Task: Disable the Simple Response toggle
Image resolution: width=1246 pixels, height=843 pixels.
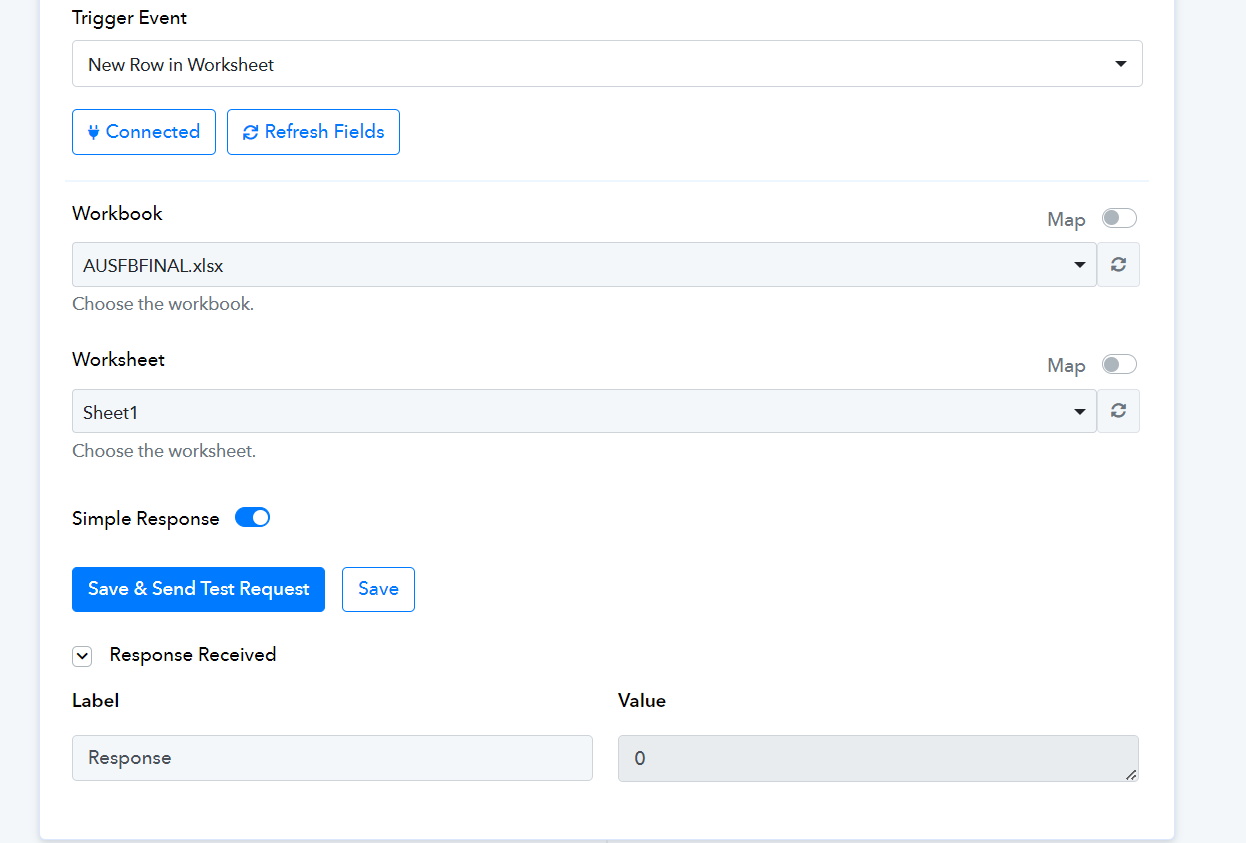Action: (x=252, y=517)
